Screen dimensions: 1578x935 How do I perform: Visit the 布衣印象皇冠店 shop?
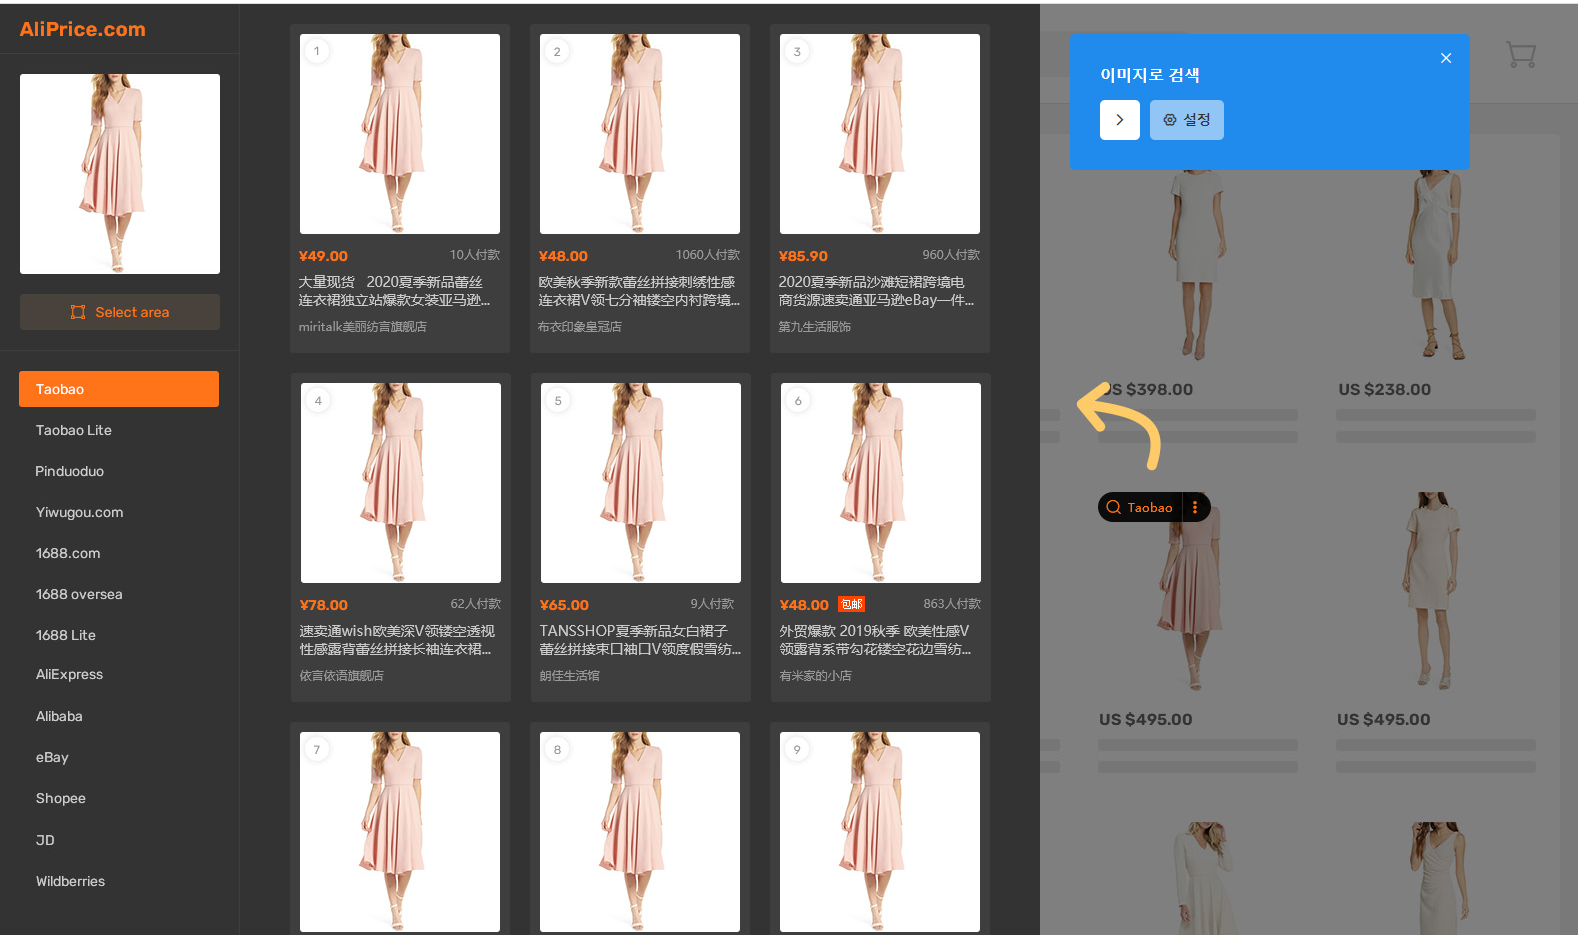tap(580, 327)
